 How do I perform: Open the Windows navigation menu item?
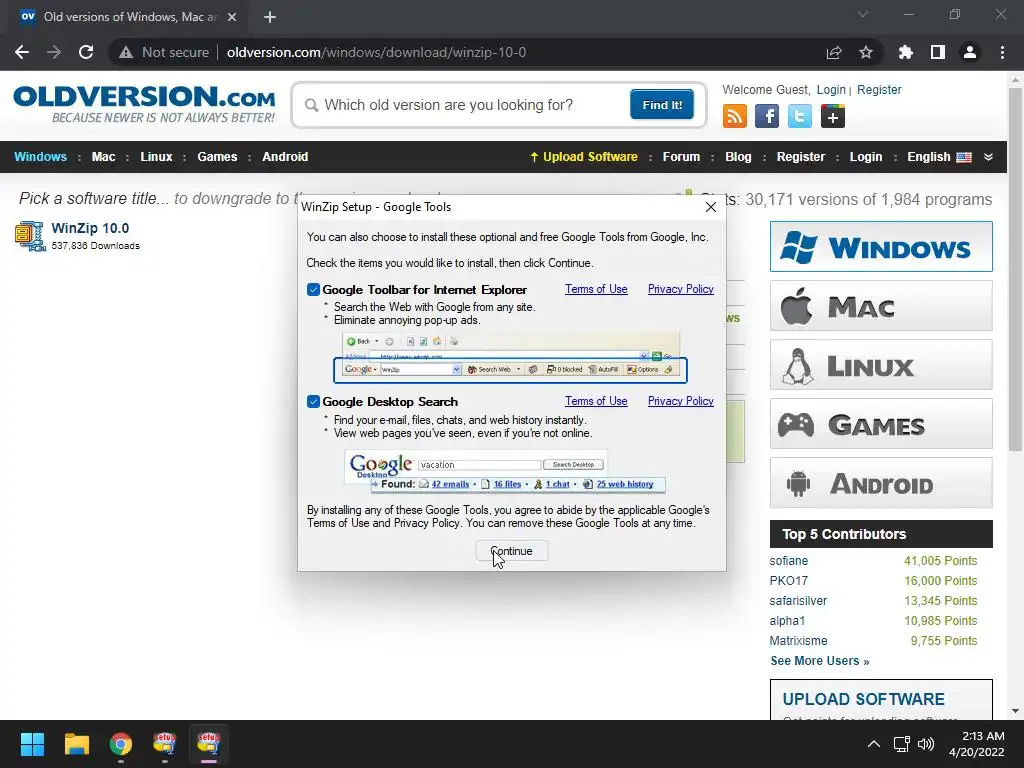tap(40, 157)
